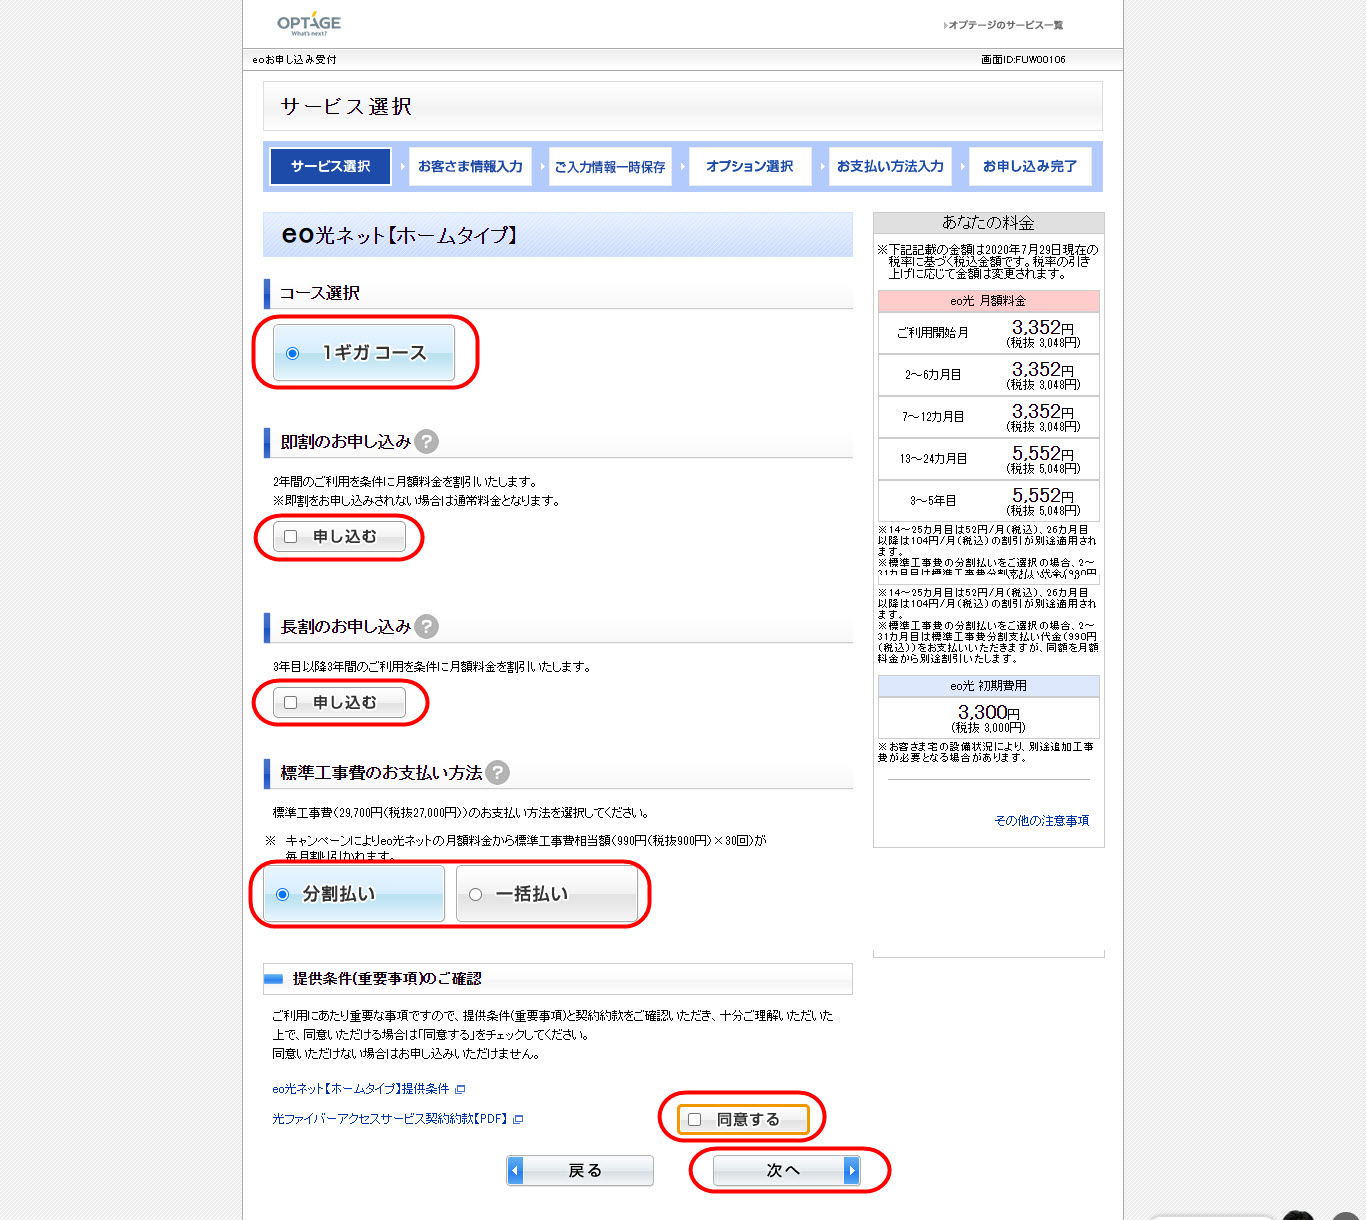Click external link icon after eo光ネット提供条件
This screenshot has height=1220, width=1366.
coord(460,1089)
